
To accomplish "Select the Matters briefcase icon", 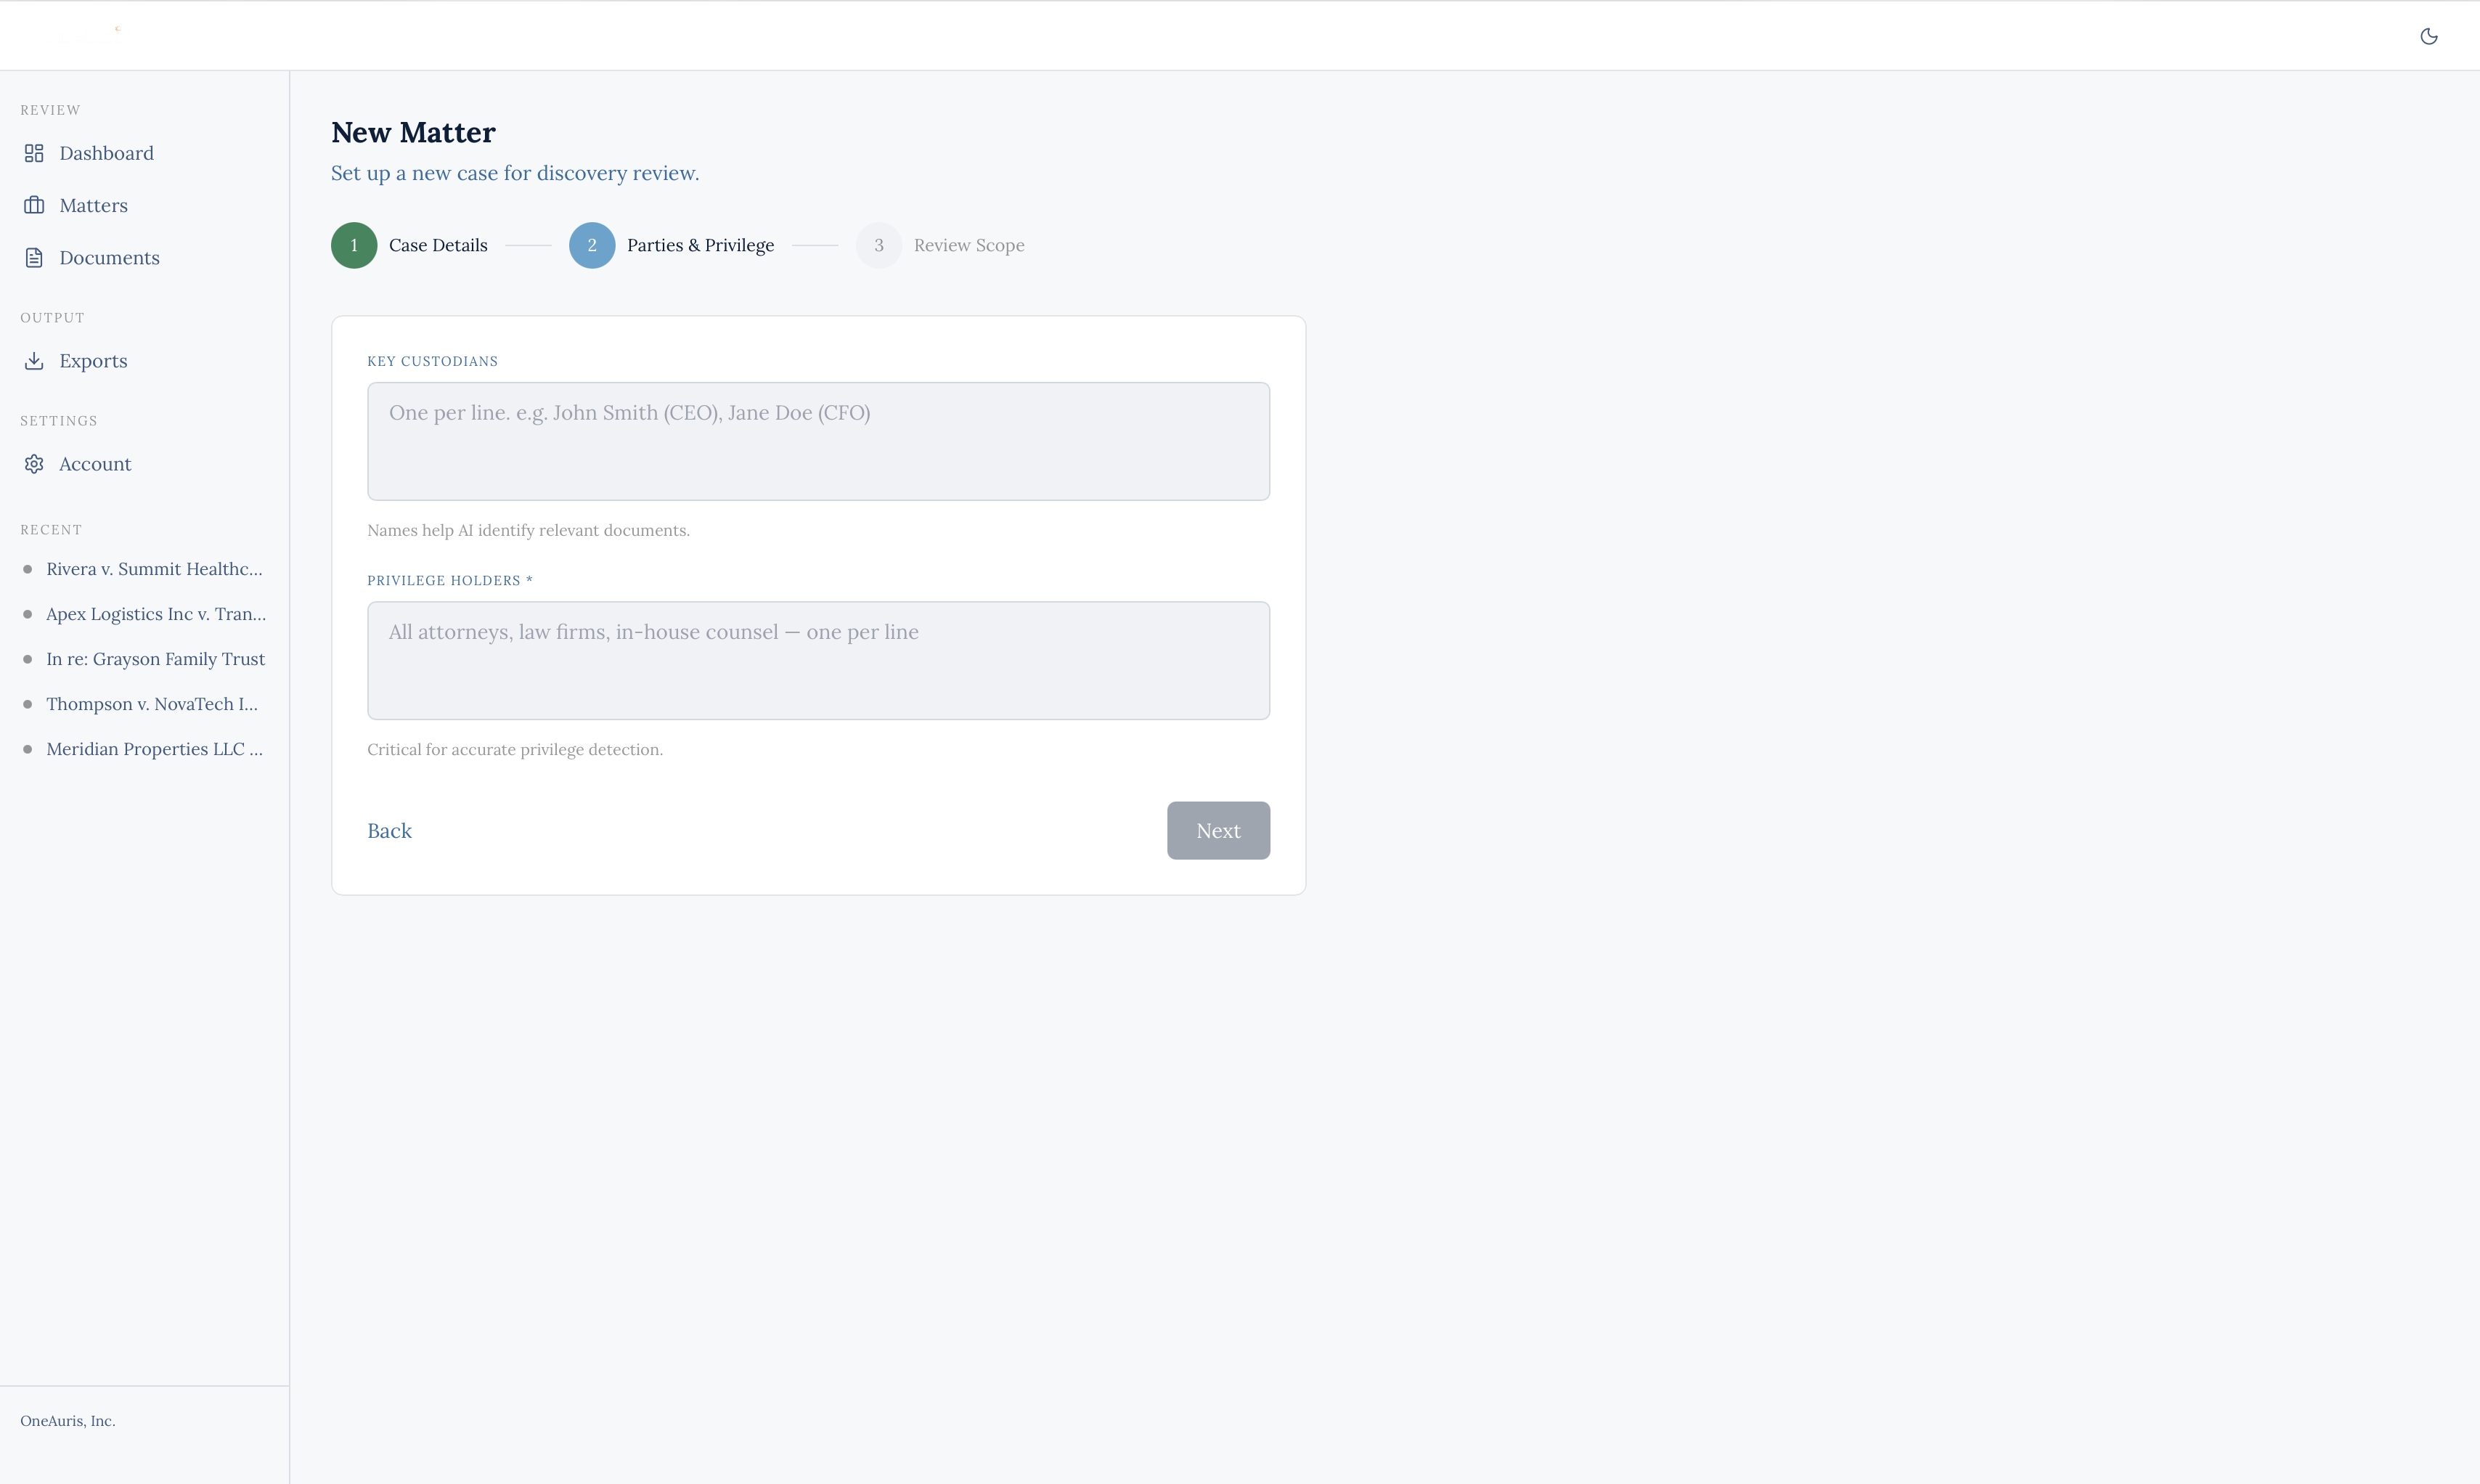I will click(x=34, y=204).
